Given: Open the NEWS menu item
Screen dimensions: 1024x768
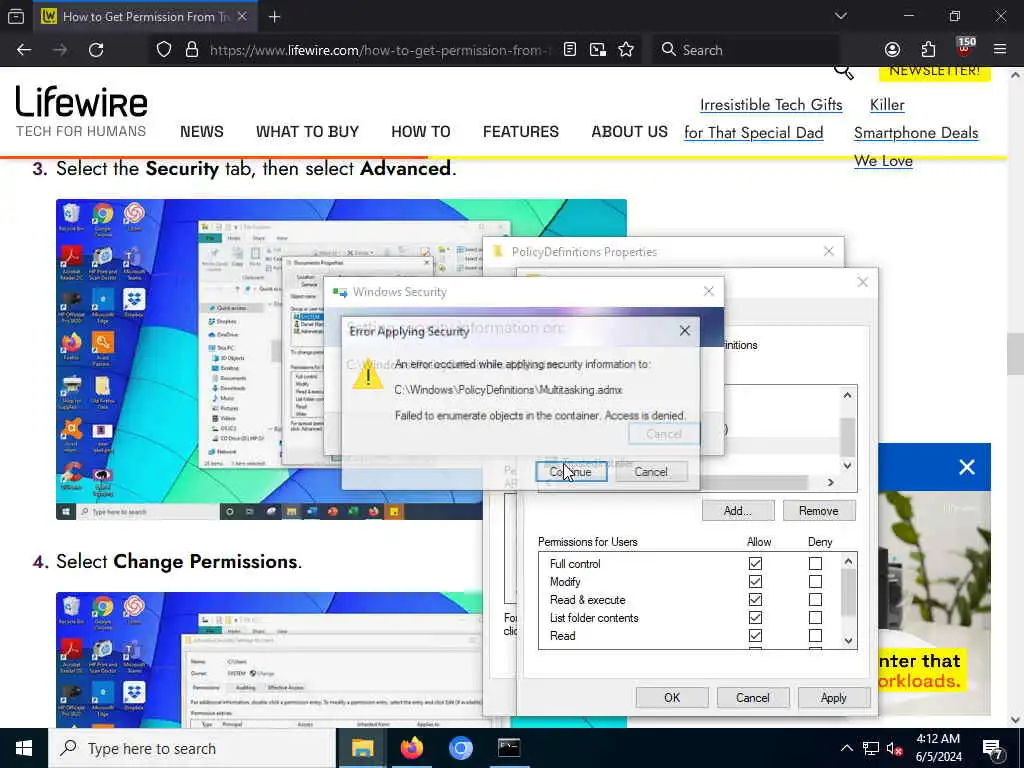Looking at the screenshot, I should pos(202,132).
